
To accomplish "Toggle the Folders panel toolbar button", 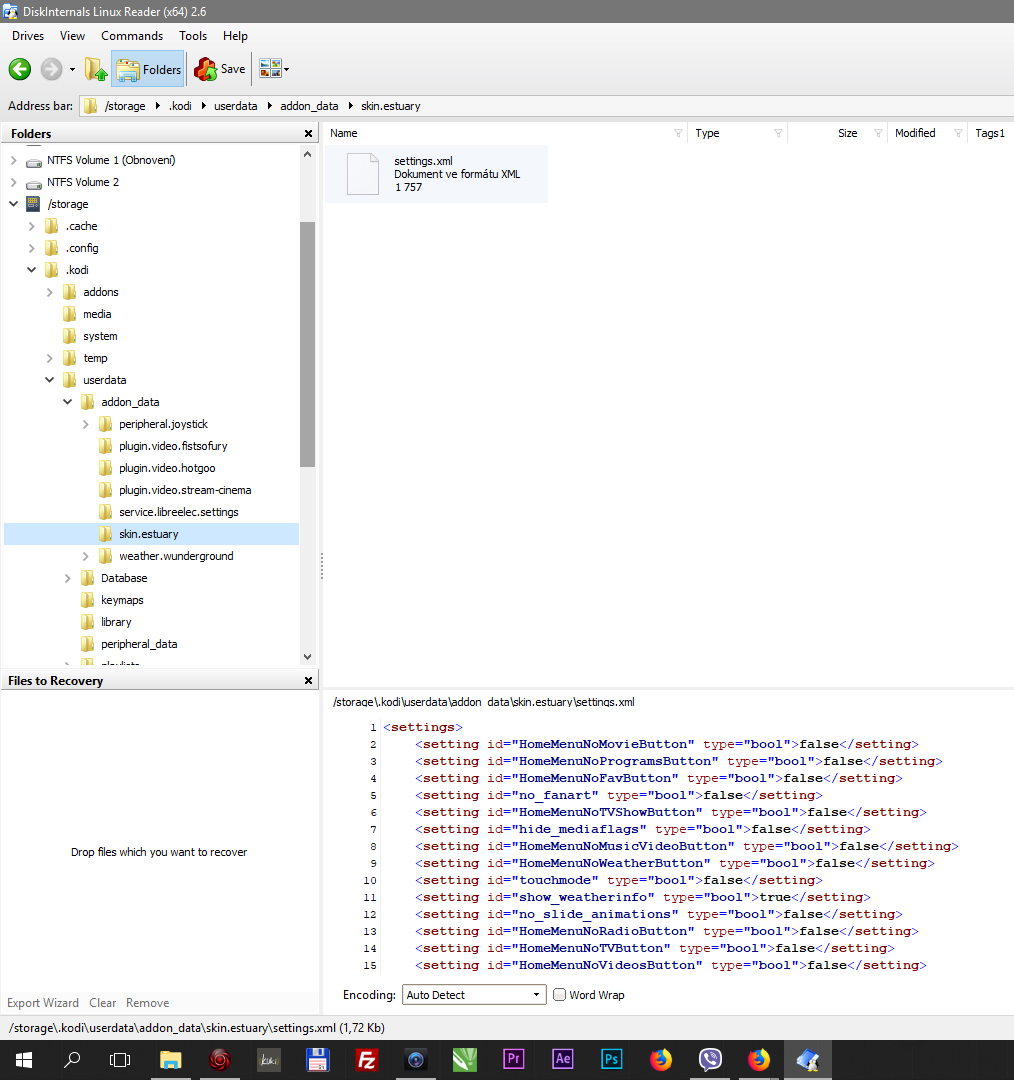I will (148, 69).
